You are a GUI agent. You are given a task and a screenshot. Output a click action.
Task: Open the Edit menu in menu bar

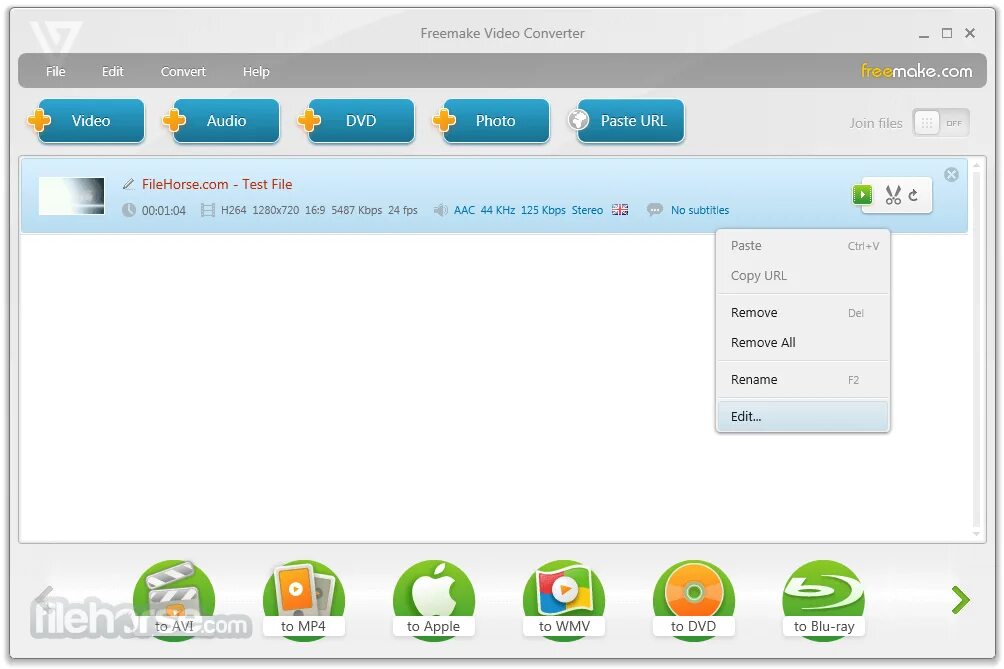[112, 72]
